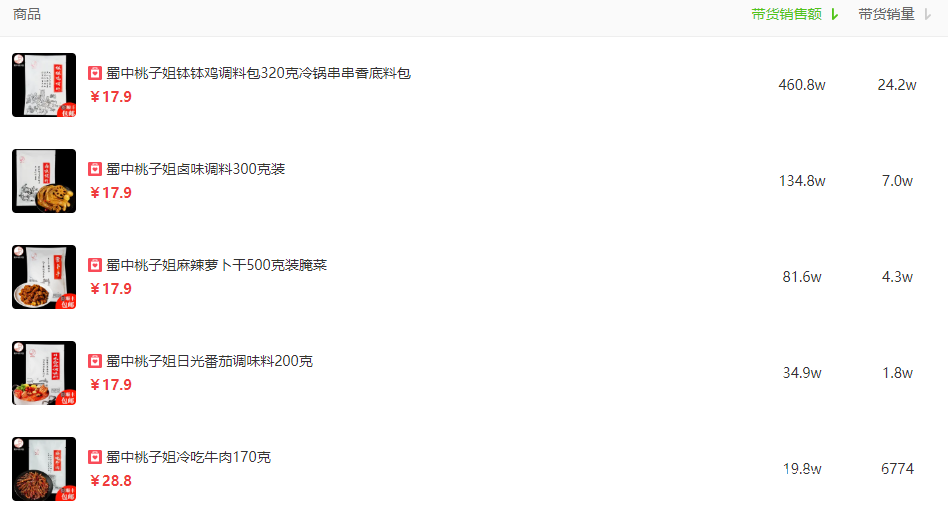The width and height of the screenshot is (948, 507).
Task: Click the 钵钵鸡调料包 product thumbnail
Action: [44, 85]
